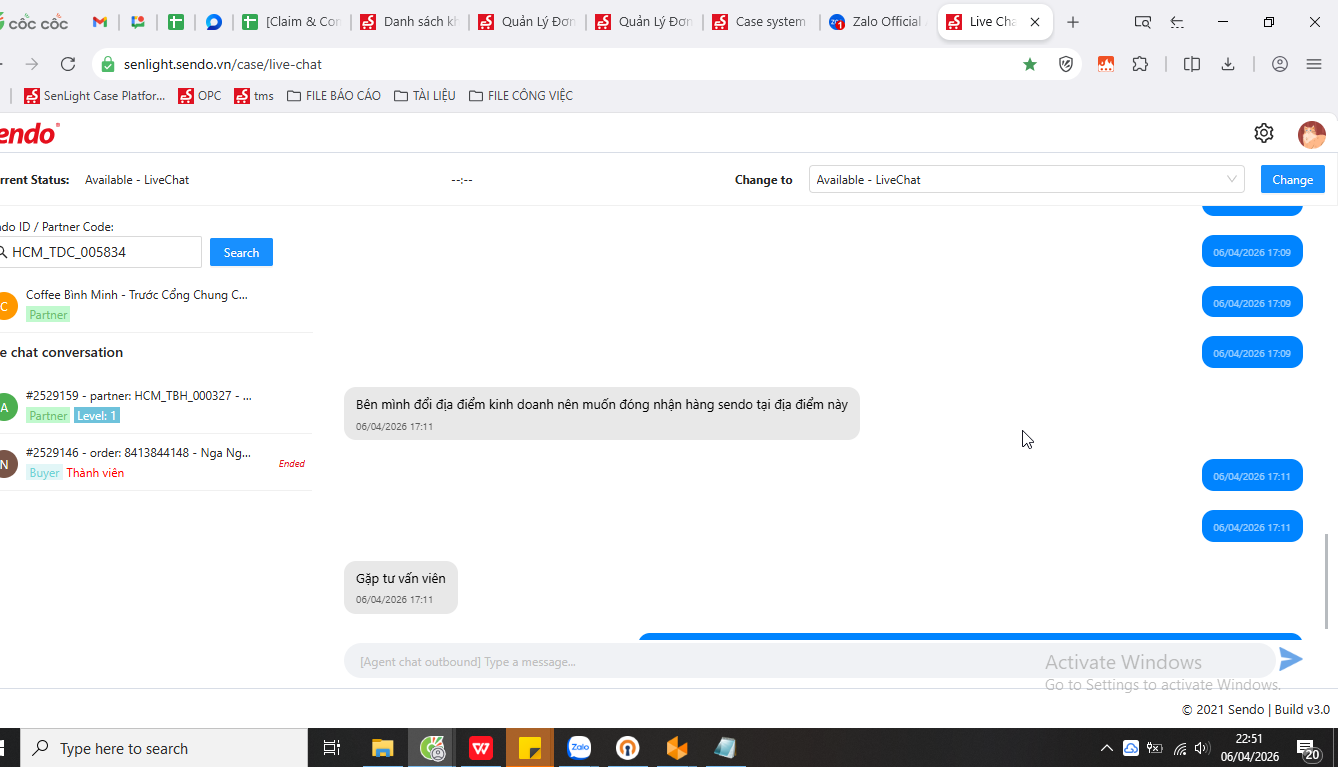Open the orange keyhole app on the taskbar
This screenshot has width=1338, height=767.
pyautogui.click(x=628, y=748)
